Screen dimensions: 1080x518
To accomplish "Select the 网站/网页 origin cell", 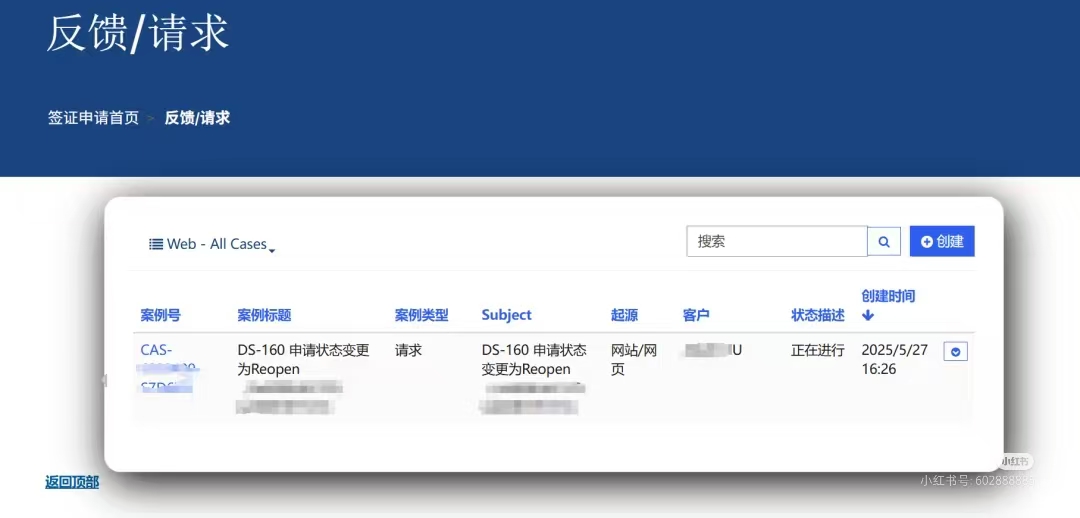I will (634, 360).
